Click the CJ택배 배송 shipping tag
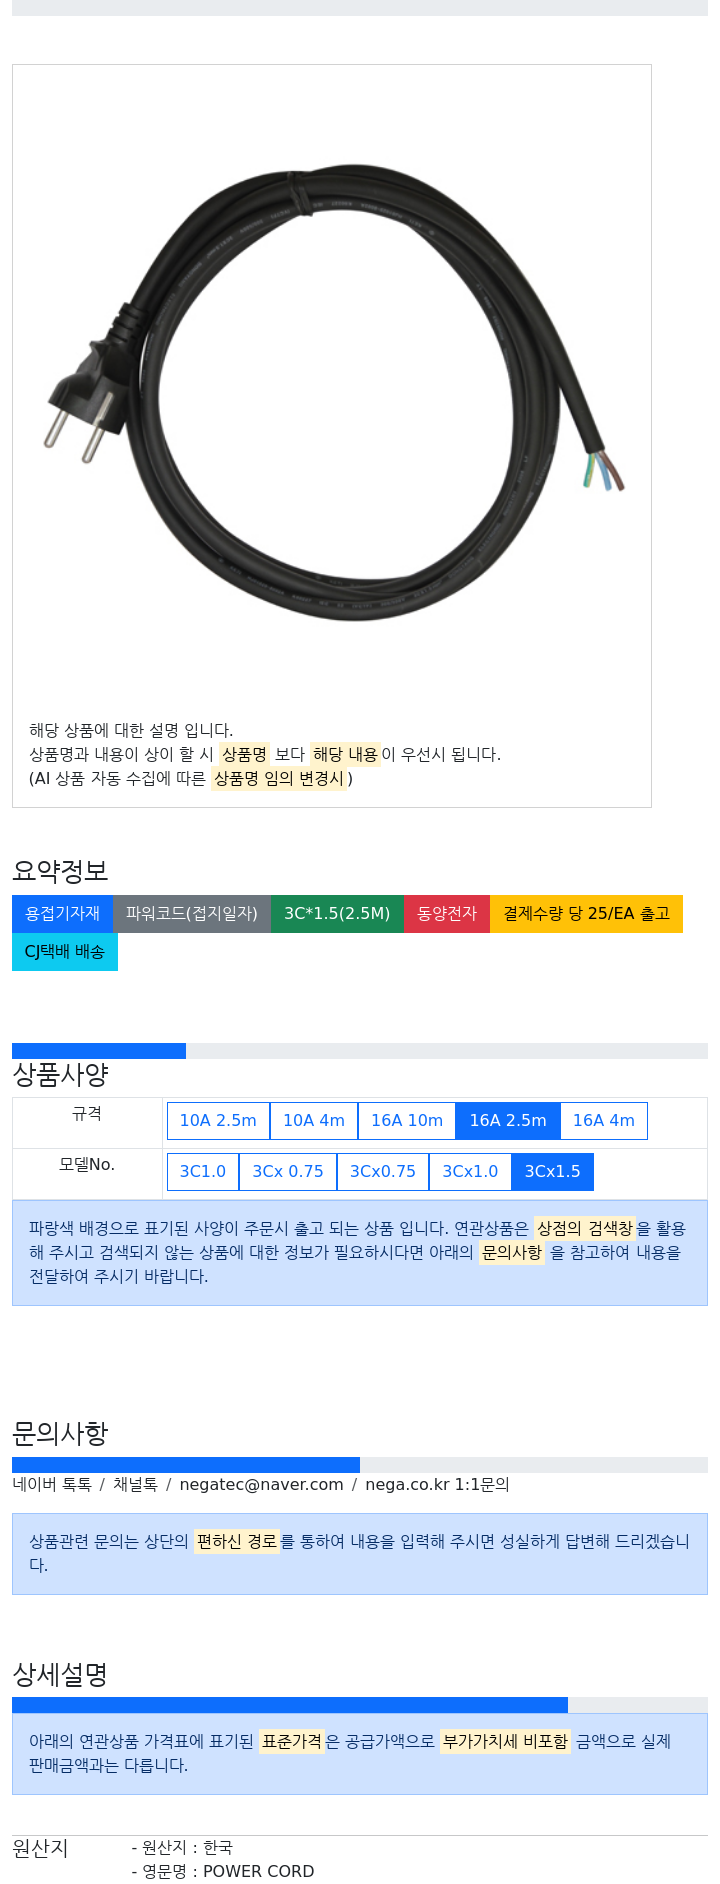 click(65, 952)
